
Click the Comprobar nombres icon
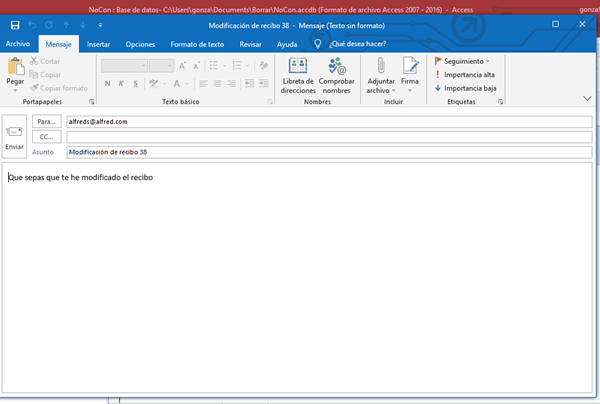click(x=337, y=67)
